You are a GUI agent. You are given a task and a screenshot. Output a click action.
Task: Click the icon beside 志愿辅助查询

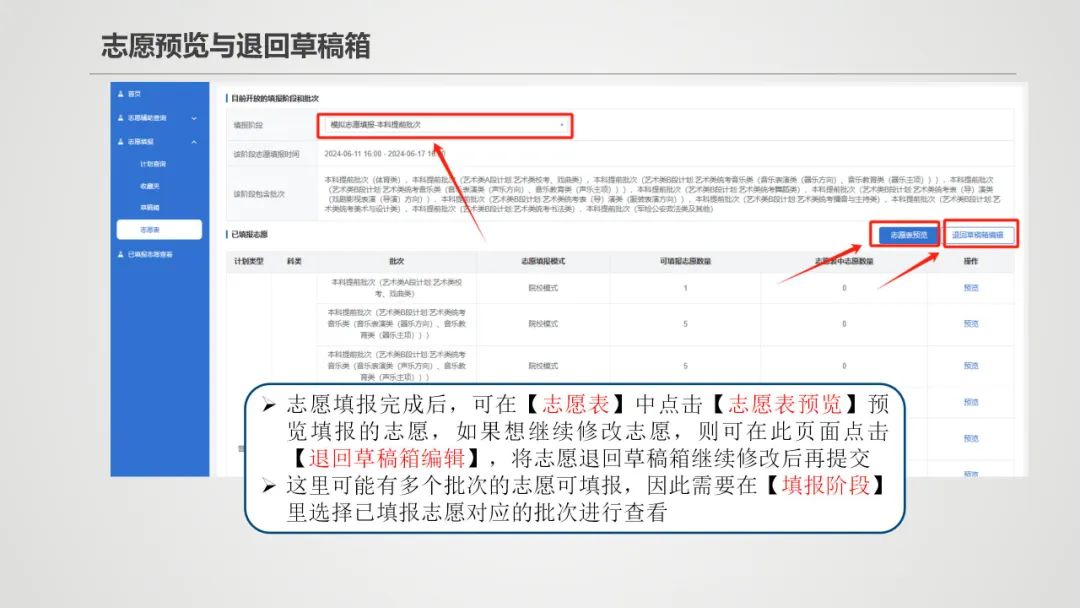pyautogui.click(x=122, y=118)
